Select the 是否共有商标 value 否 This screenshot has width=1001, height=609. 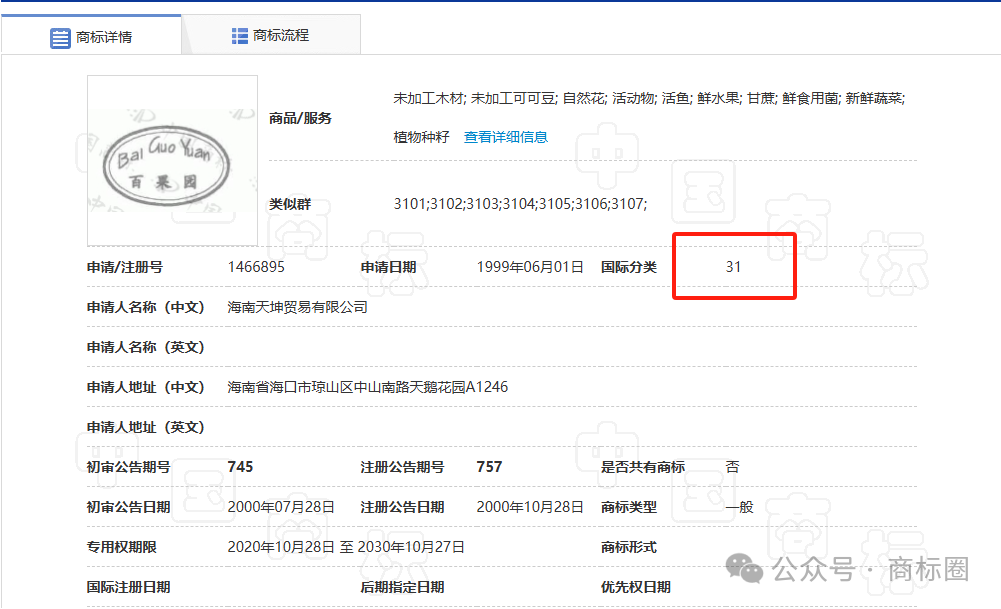pos(732,466)
